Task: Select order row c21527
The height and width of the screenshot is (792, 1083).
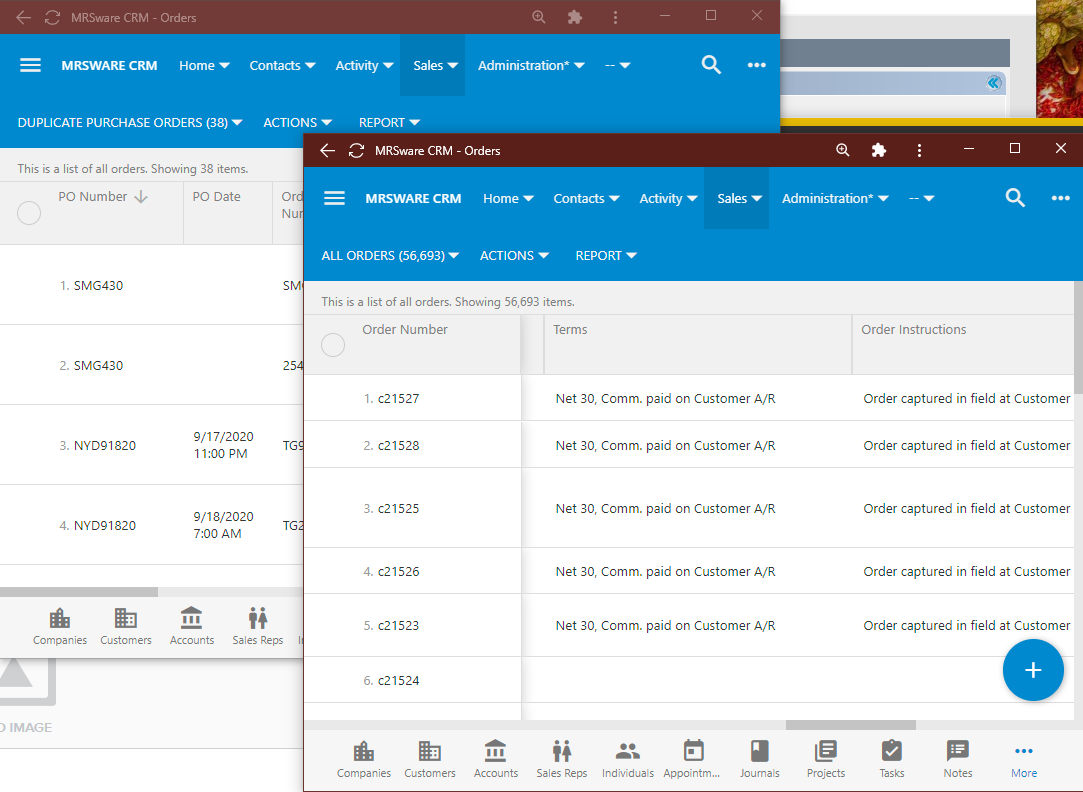Action: (689, 398)
